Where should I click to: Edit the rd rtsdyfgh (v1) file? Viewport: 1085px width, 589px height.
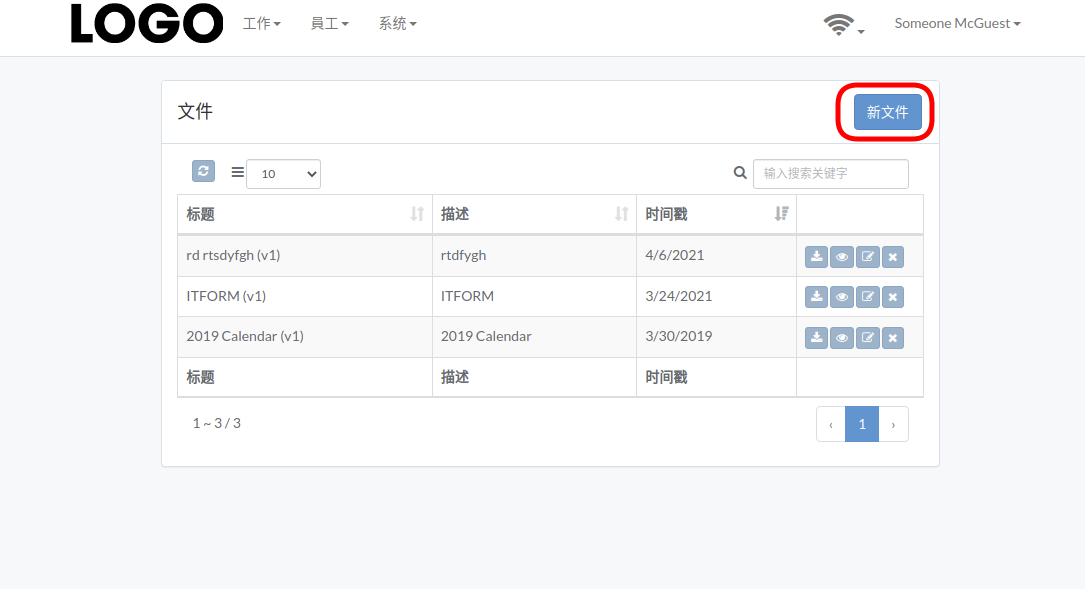[x=867, y=257]
